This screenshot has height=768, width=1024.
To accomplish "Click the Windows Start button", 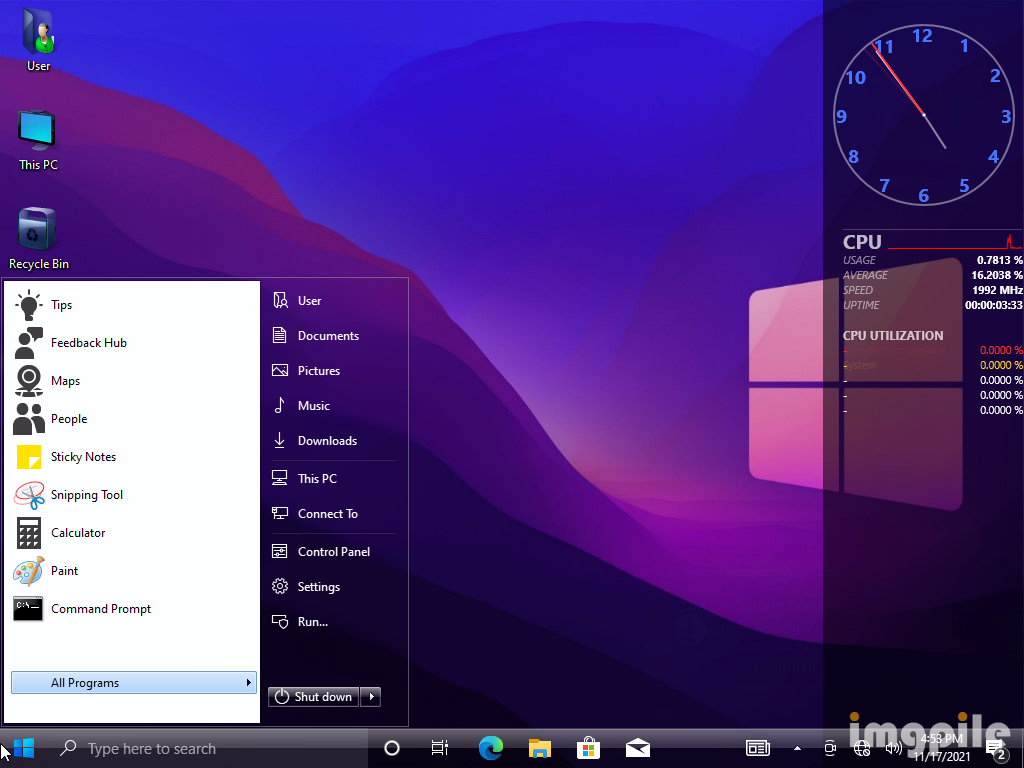I will point(23,748).
